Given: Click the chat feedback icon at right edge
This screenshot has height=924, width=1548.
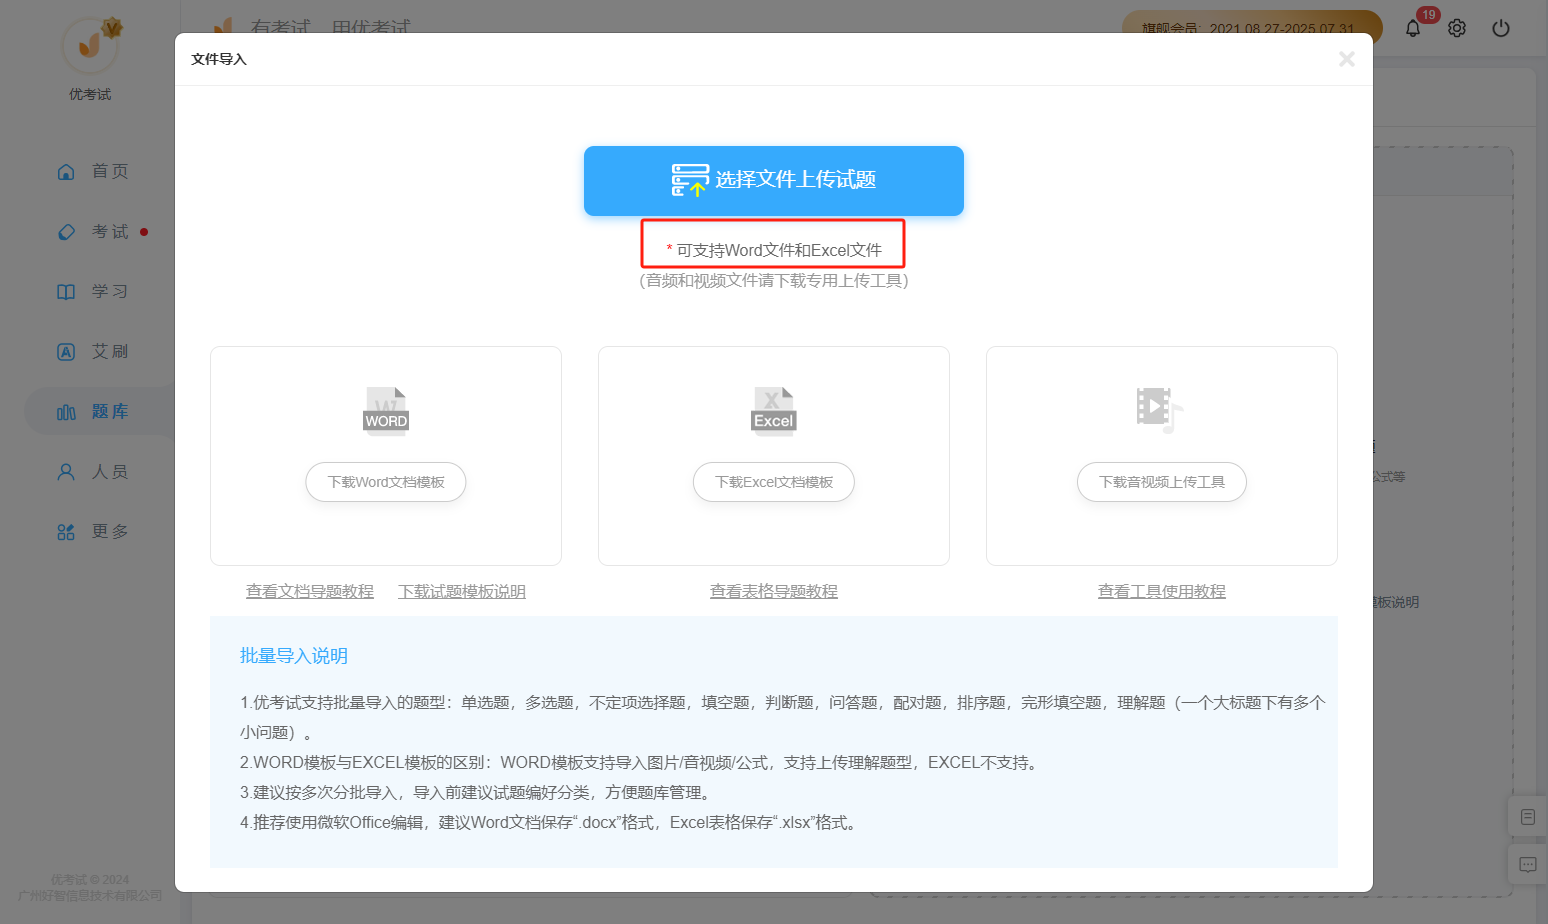Looking at the screenshot, I should (1527, 865).
